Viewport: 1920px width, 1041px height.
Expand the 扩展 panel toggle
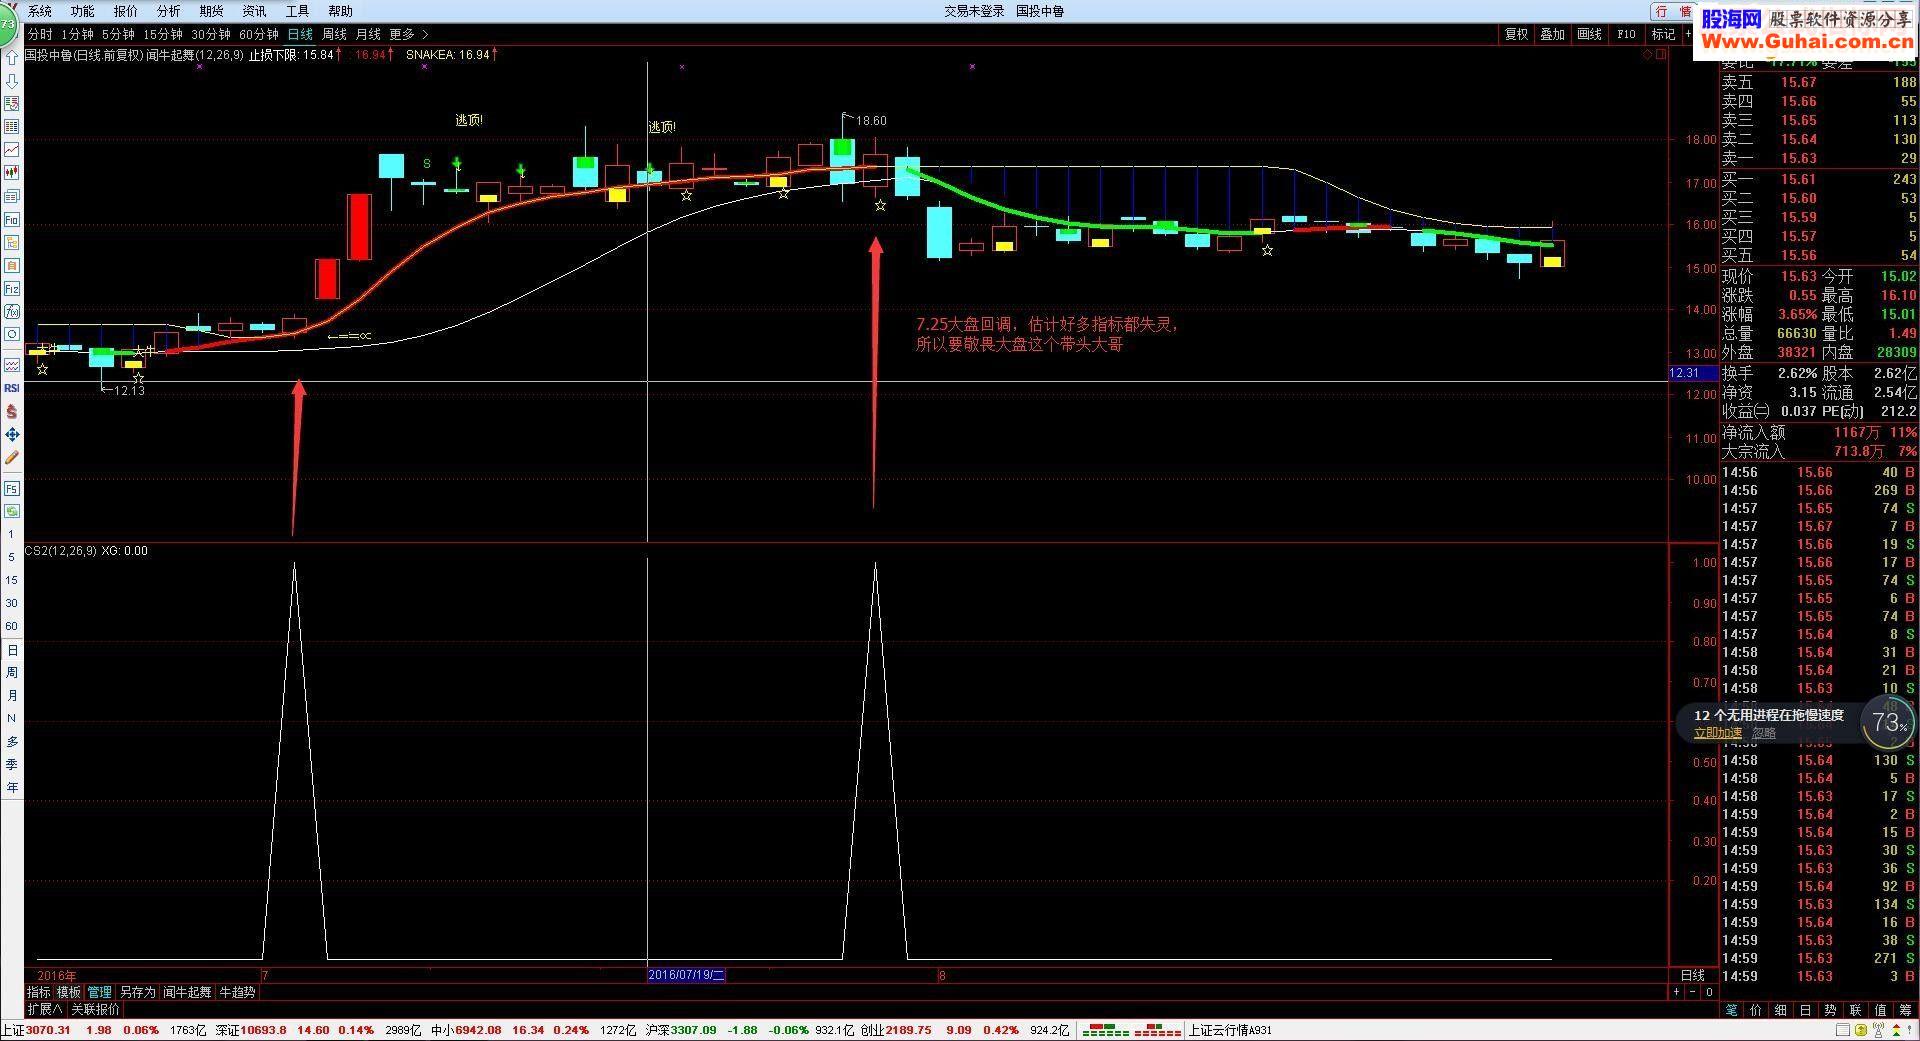point(44,1009)
